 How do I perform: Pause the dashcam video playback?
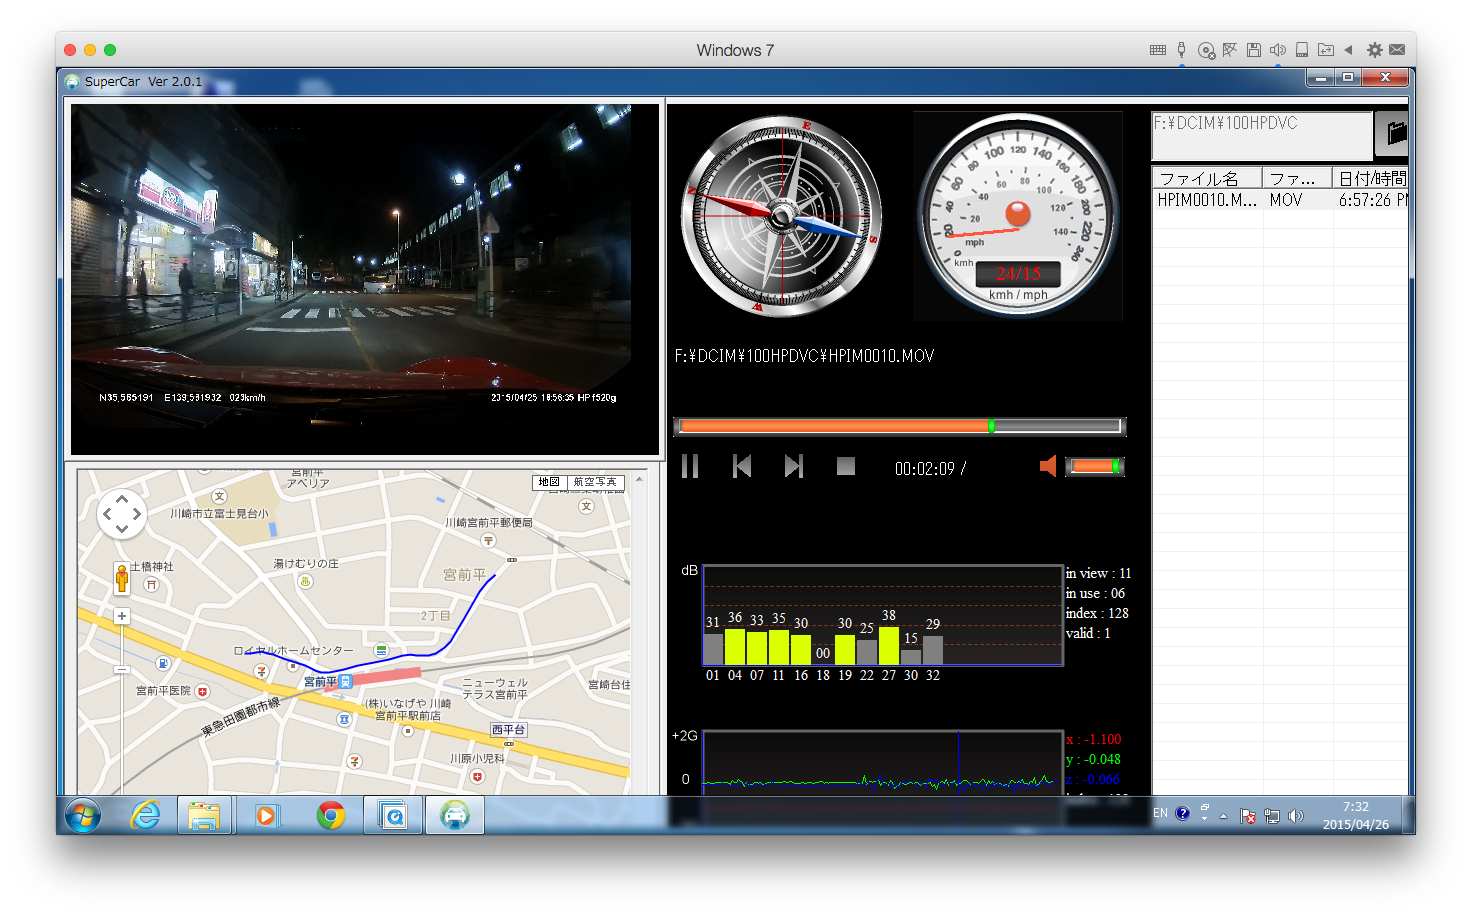point(690,467)
